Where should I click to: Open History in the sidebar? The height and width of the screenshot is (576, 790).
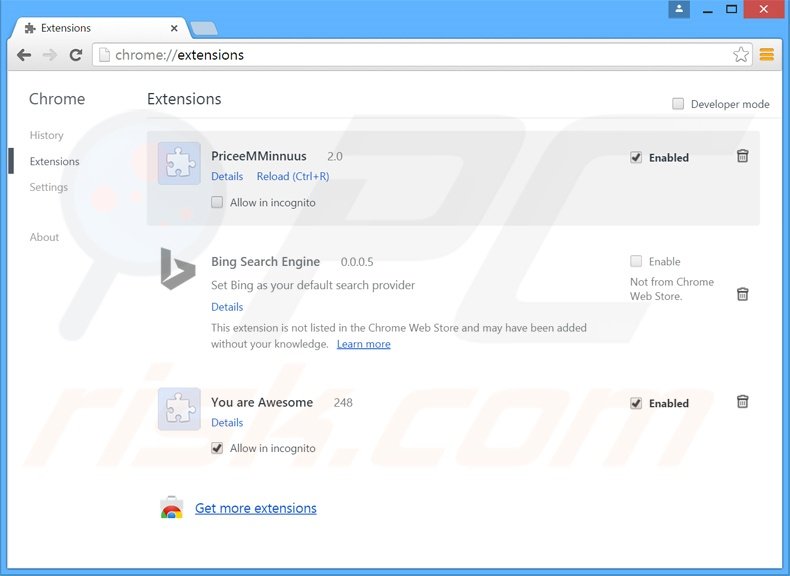[46, 135]
